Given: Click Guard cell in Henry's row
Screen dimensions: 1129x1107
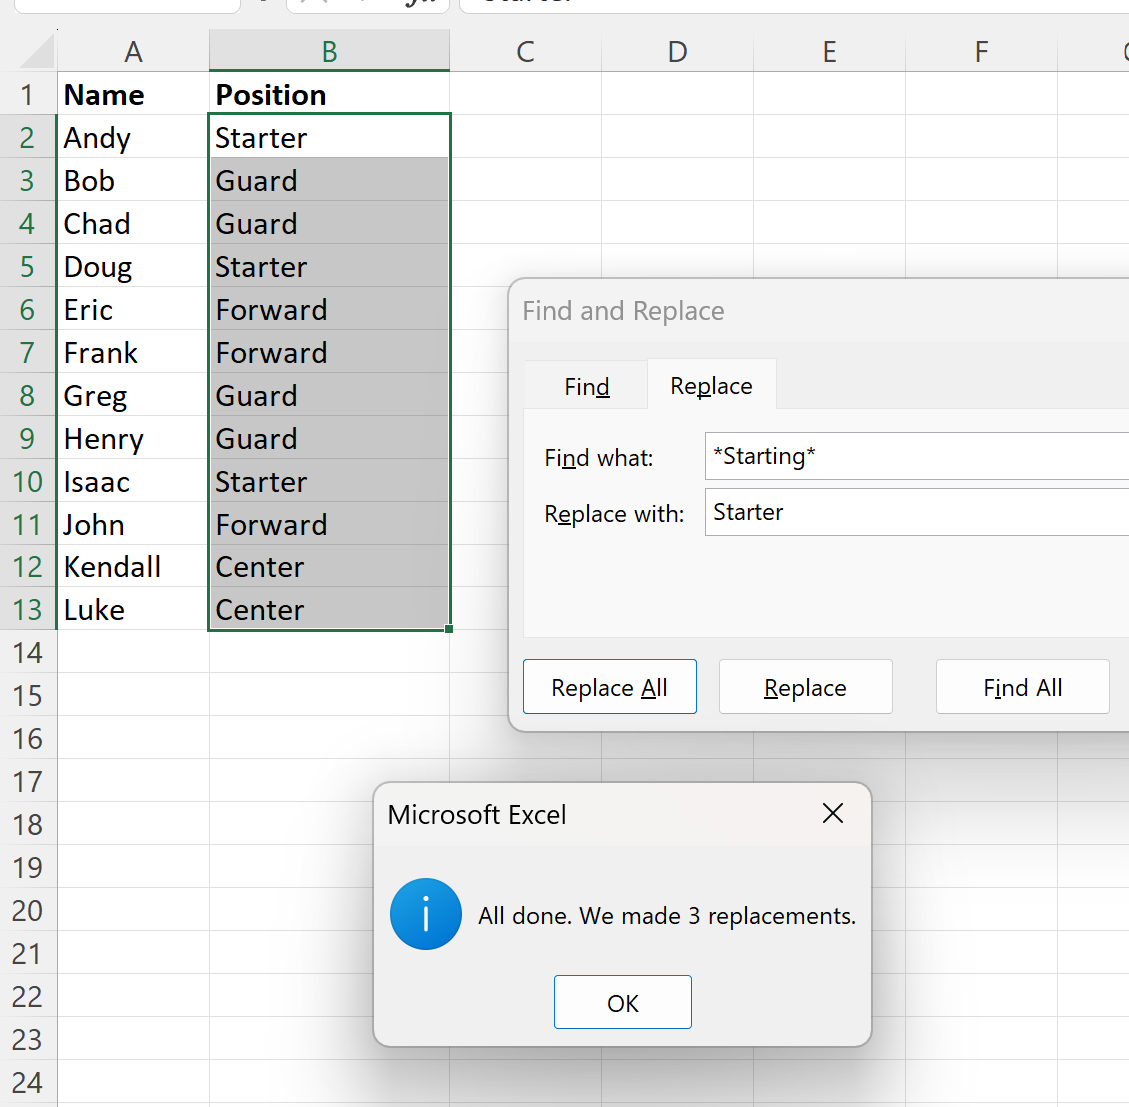Looking at the screenshot, I should tap(329, 438).
